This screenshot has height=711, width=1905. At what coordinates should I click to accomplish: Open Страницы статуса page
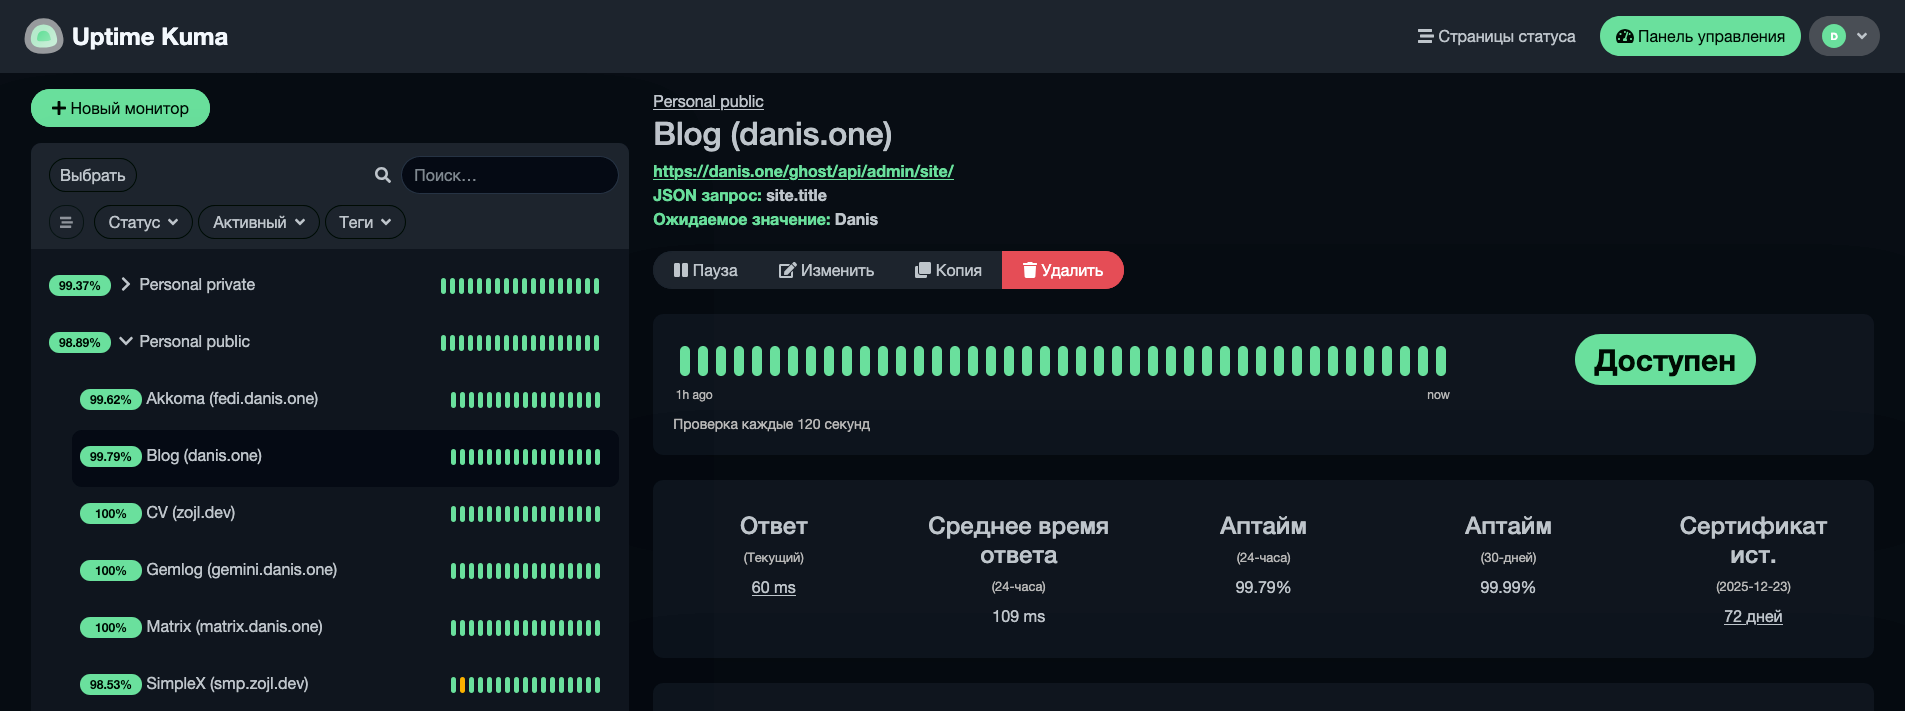[x=1496, y=37]
